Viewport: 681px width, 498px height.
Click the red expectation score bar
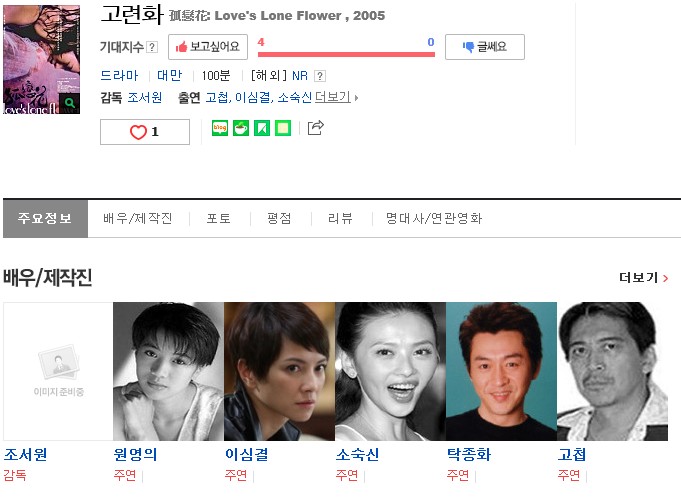346,54
